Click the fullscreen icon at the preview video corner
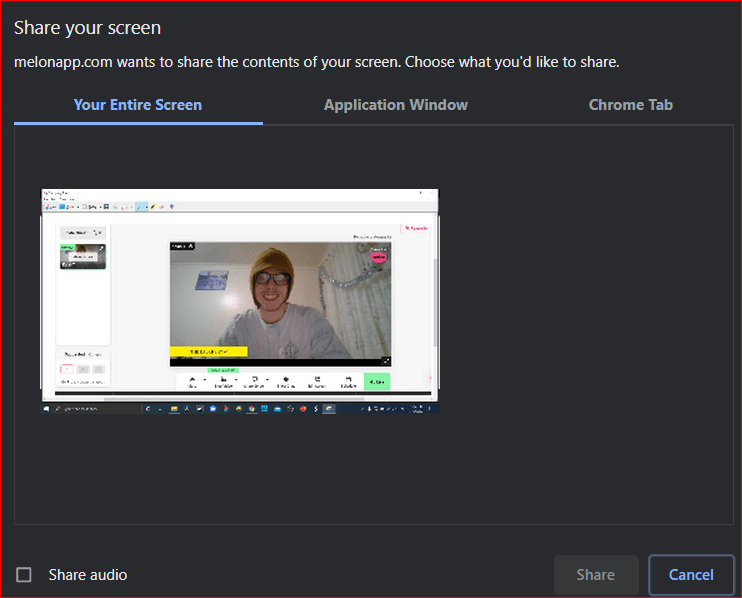 click(x=385, y=361)
